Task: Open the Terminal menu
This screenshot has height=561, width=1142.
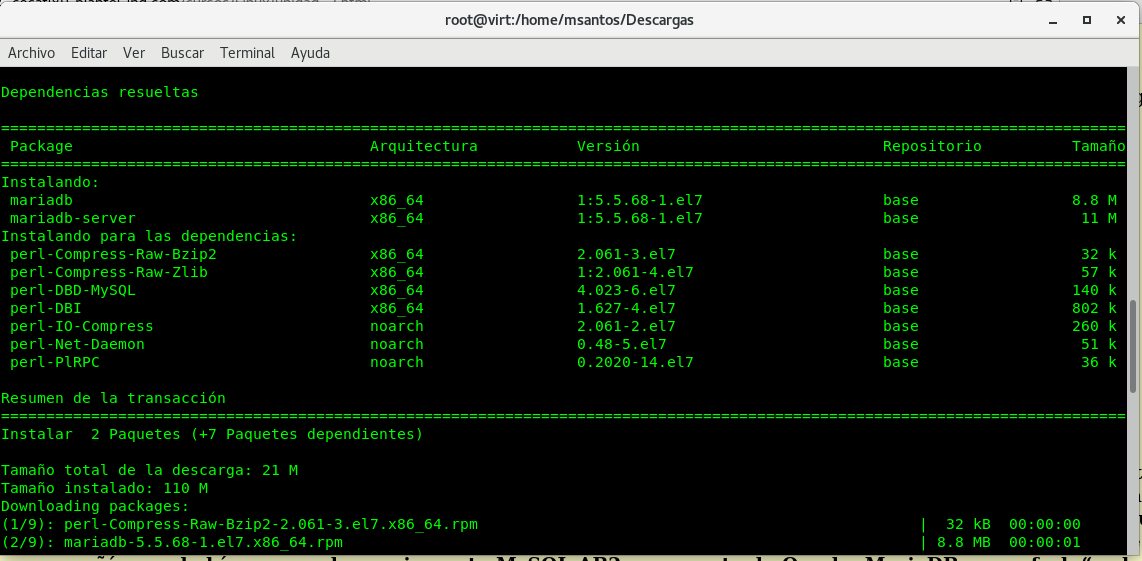Action: click(247, 53)
